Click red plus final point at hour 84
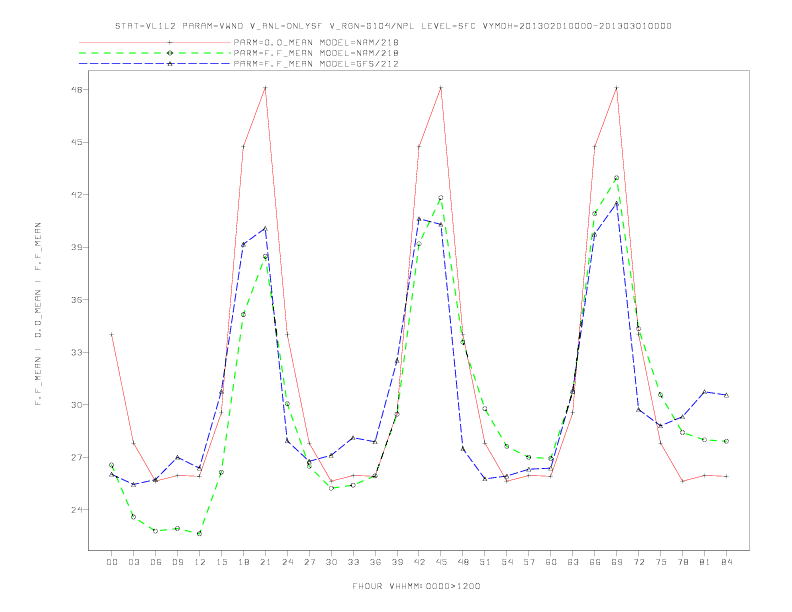The image size is (792, 612). pos(726,476)
